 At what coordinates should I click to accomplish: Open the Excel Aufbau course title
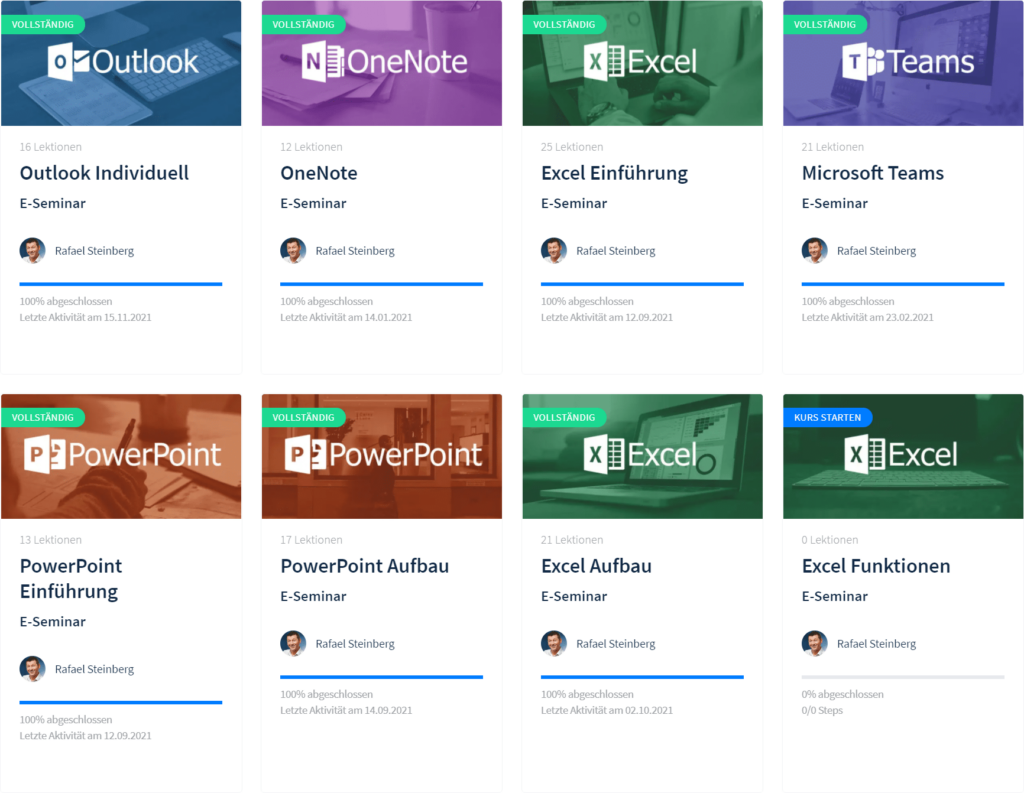(x=596, y=566)
